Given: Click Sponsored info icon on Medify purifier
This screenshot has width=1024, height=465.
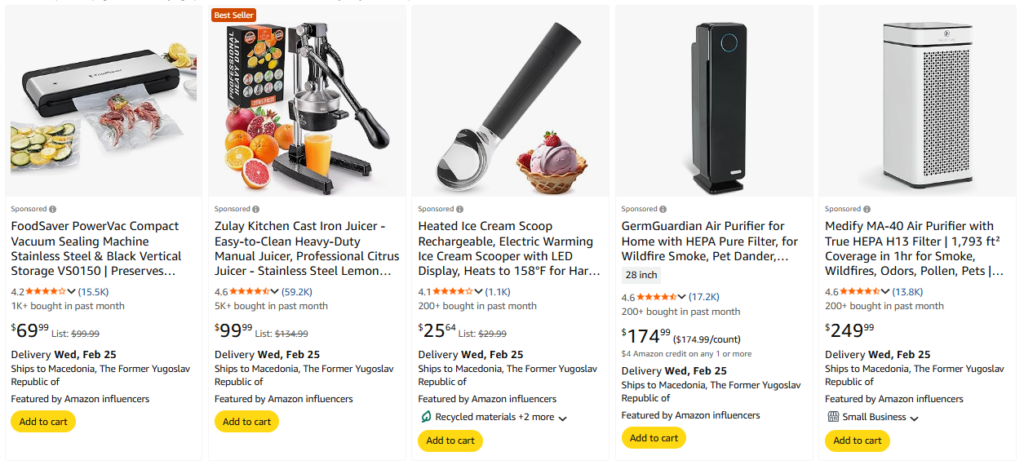Looking at the screenshot, I should click(866, 209).
